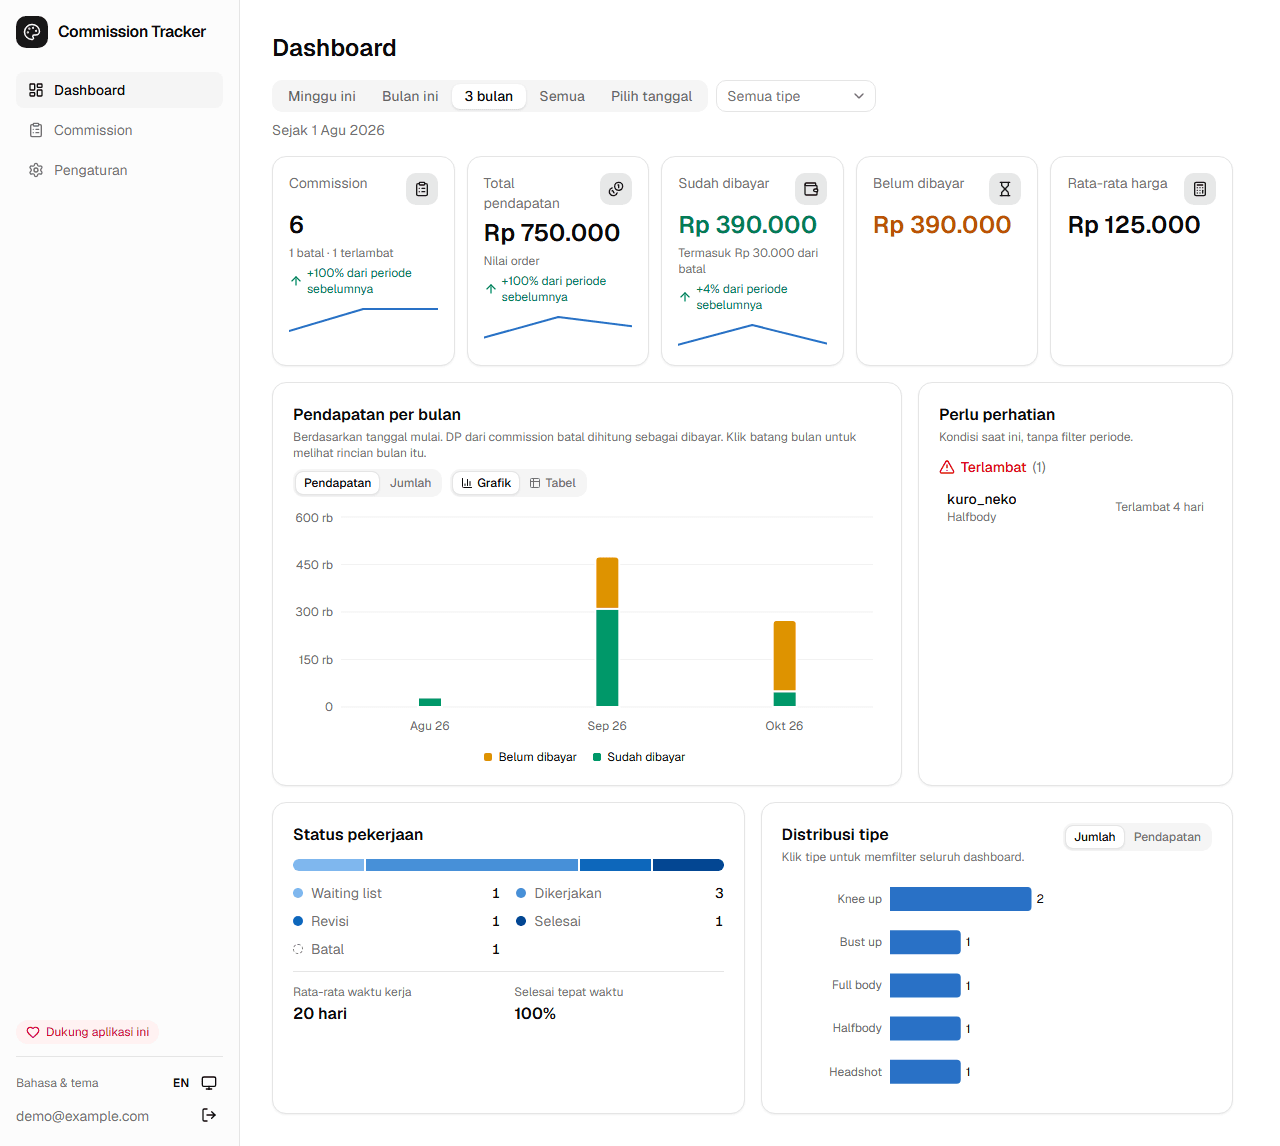Click the heart icon in Dukung aplikasi ini

coord(33,1032)
